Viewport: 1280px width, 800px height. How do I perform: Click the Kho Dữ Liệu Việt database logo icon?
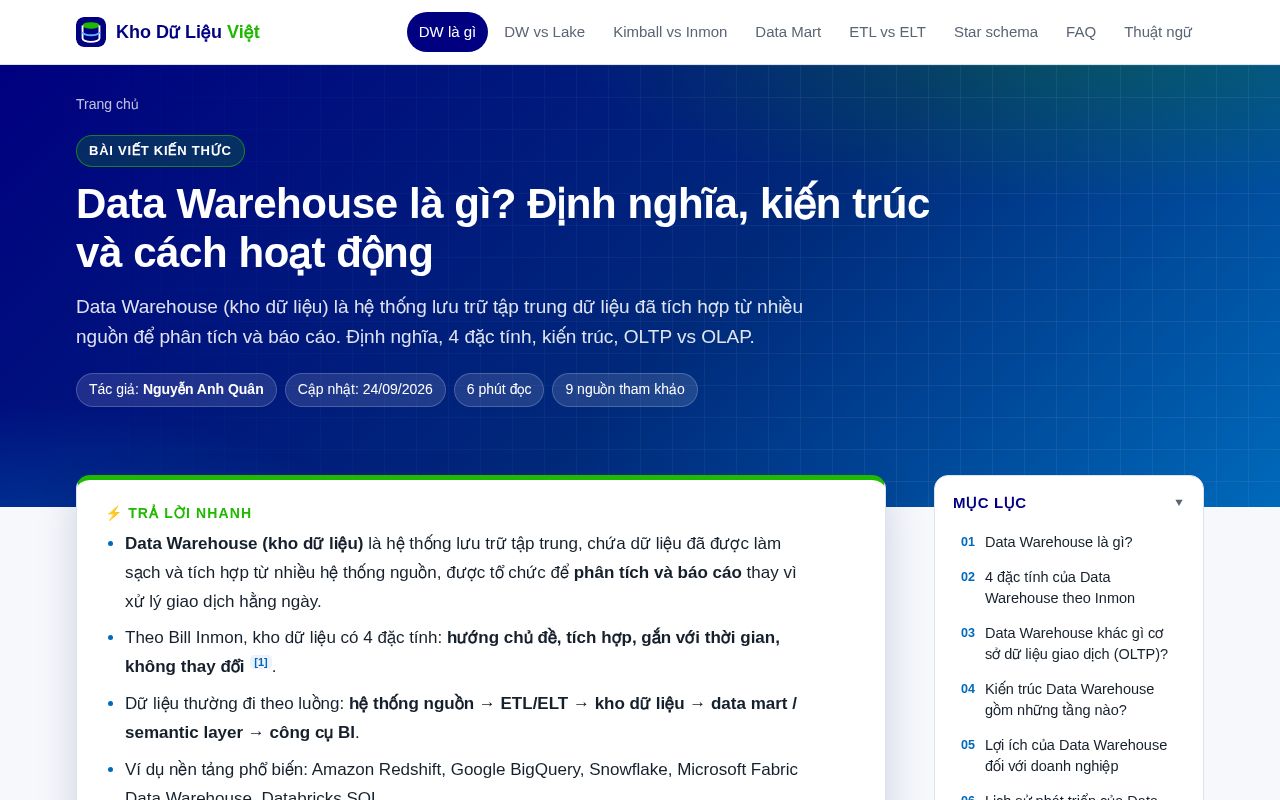91,32
